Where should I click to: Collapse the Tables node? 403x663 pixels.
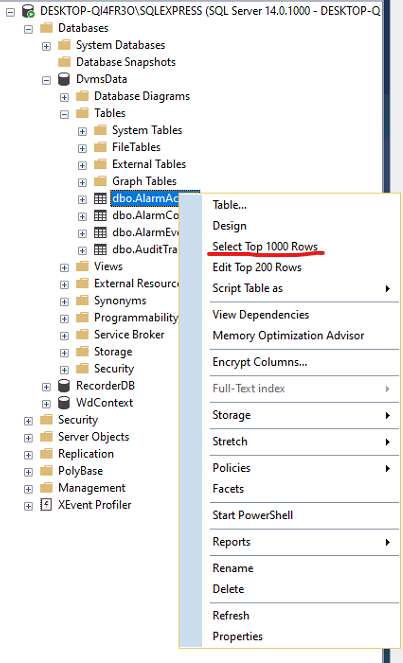click(64, 114)
